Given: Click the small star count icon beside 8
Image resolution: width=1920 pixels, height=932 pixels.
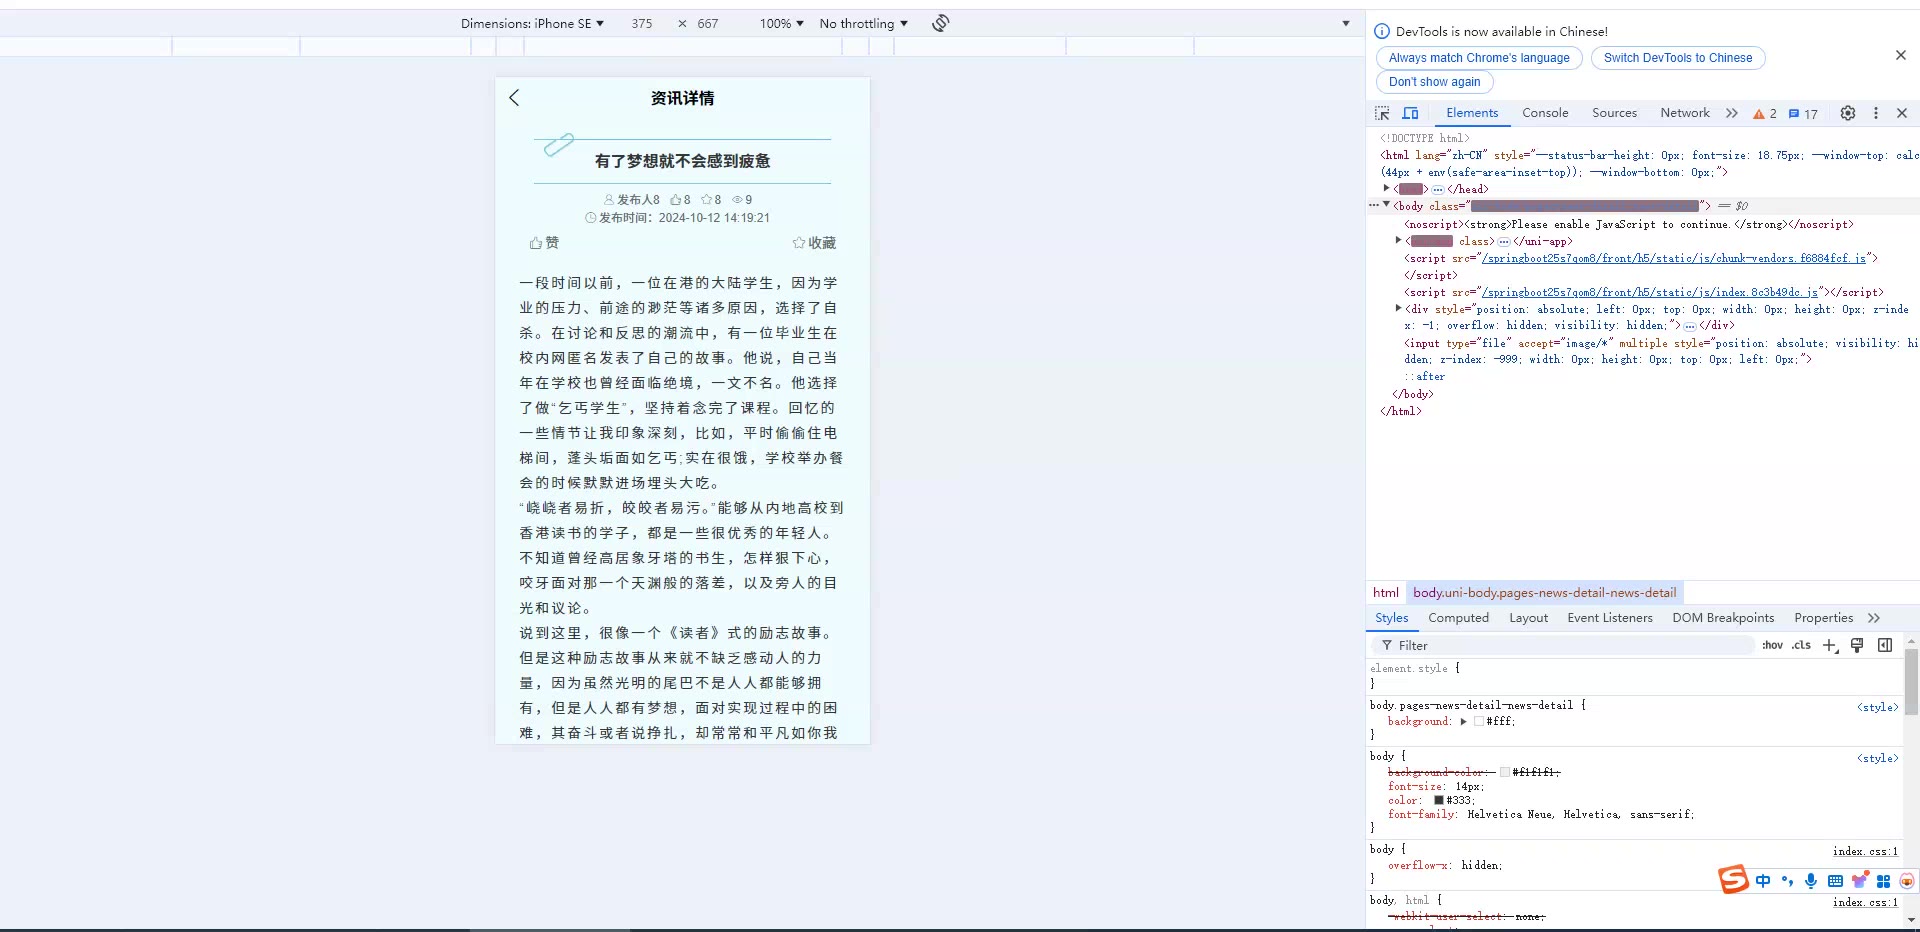Looking at the screenshot, I should [706, 200].
